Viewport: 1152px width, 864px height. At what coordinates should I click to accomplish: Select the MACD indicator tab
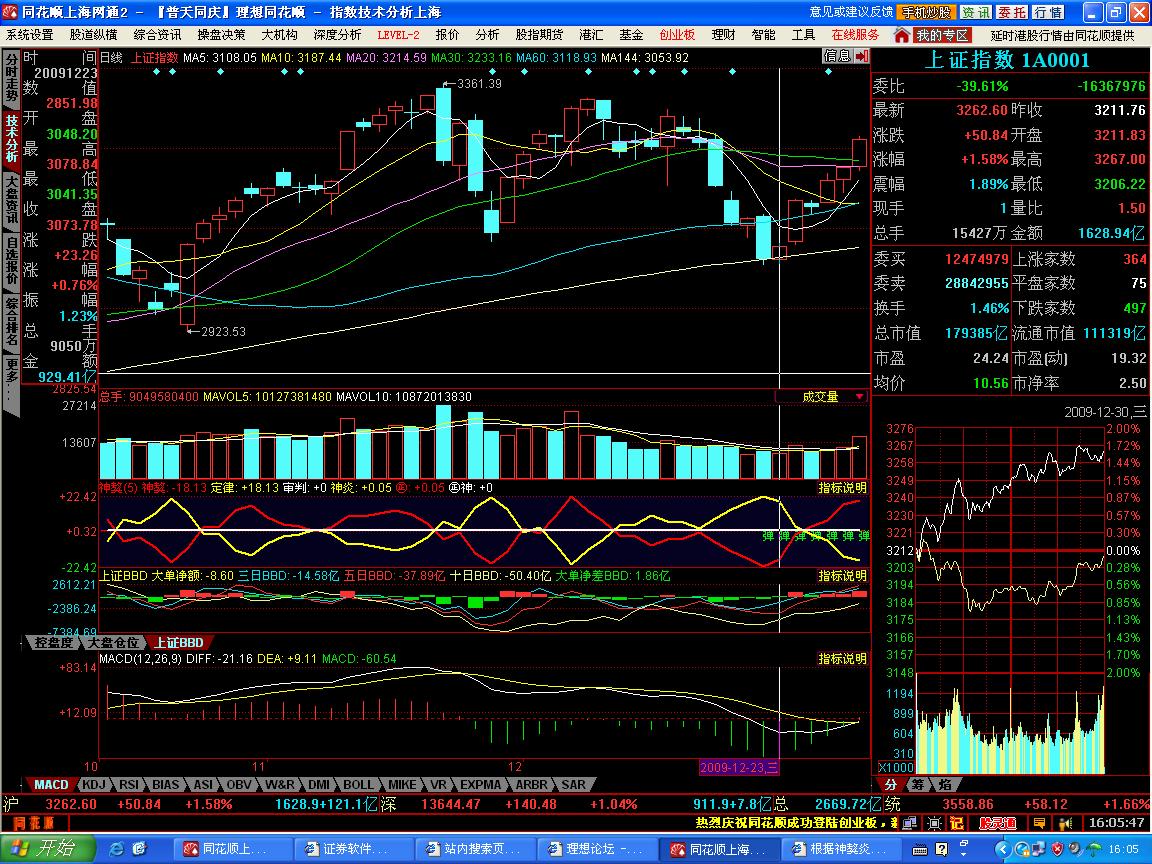[x=51, y=785]
